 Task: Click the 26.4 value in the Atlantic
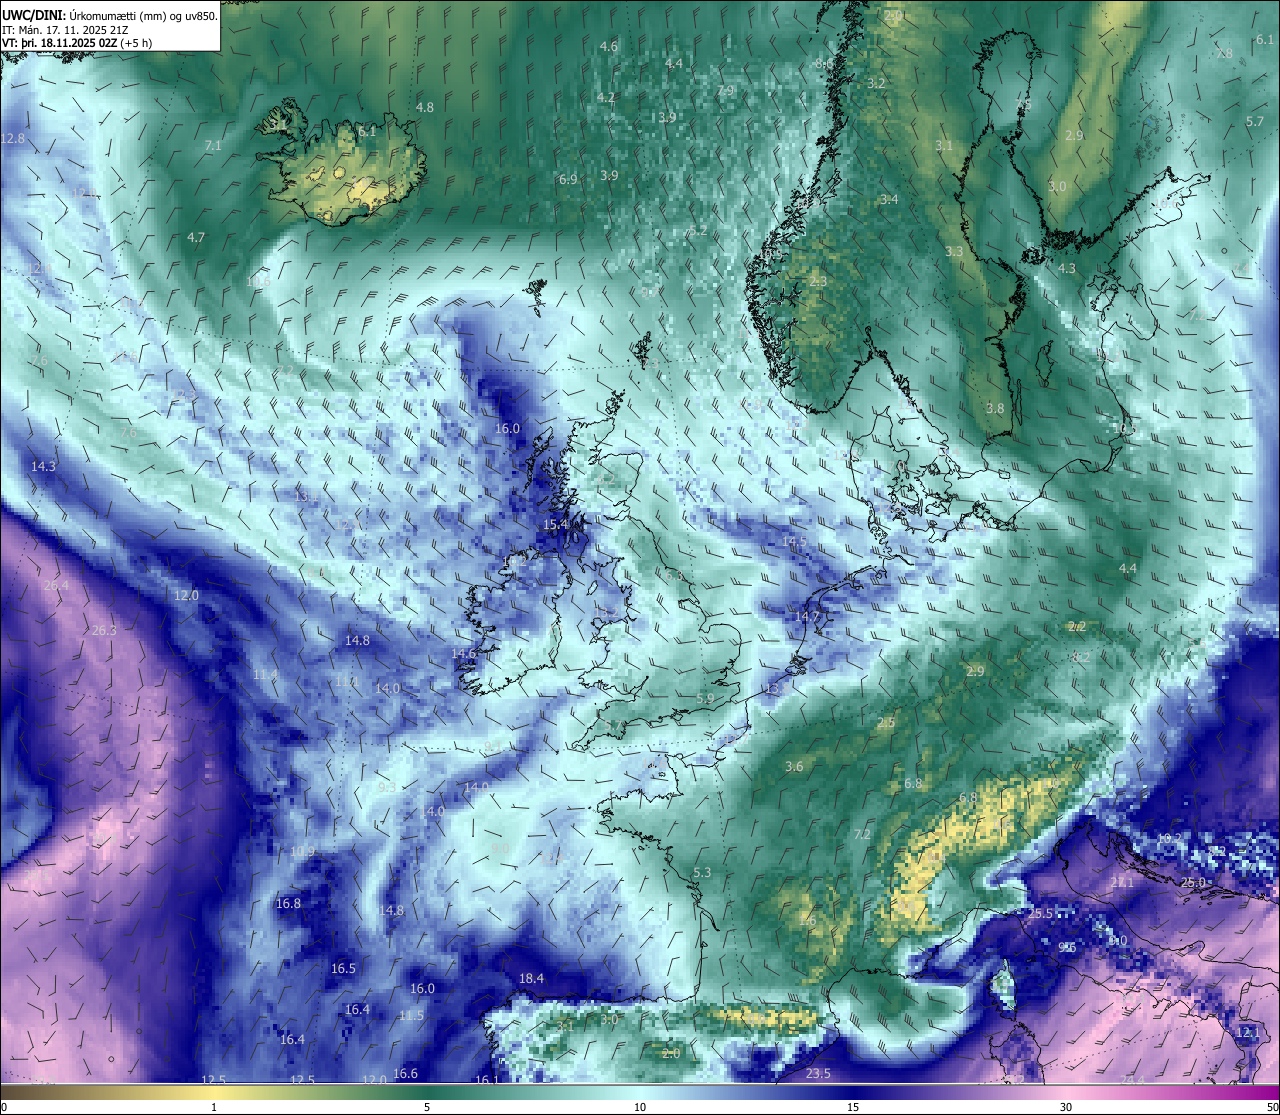[56, 585]
